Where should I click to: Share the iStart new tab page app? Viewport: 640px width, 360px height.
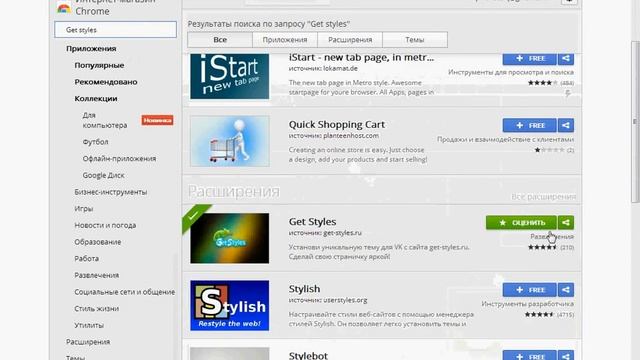[x=566, y=59]
